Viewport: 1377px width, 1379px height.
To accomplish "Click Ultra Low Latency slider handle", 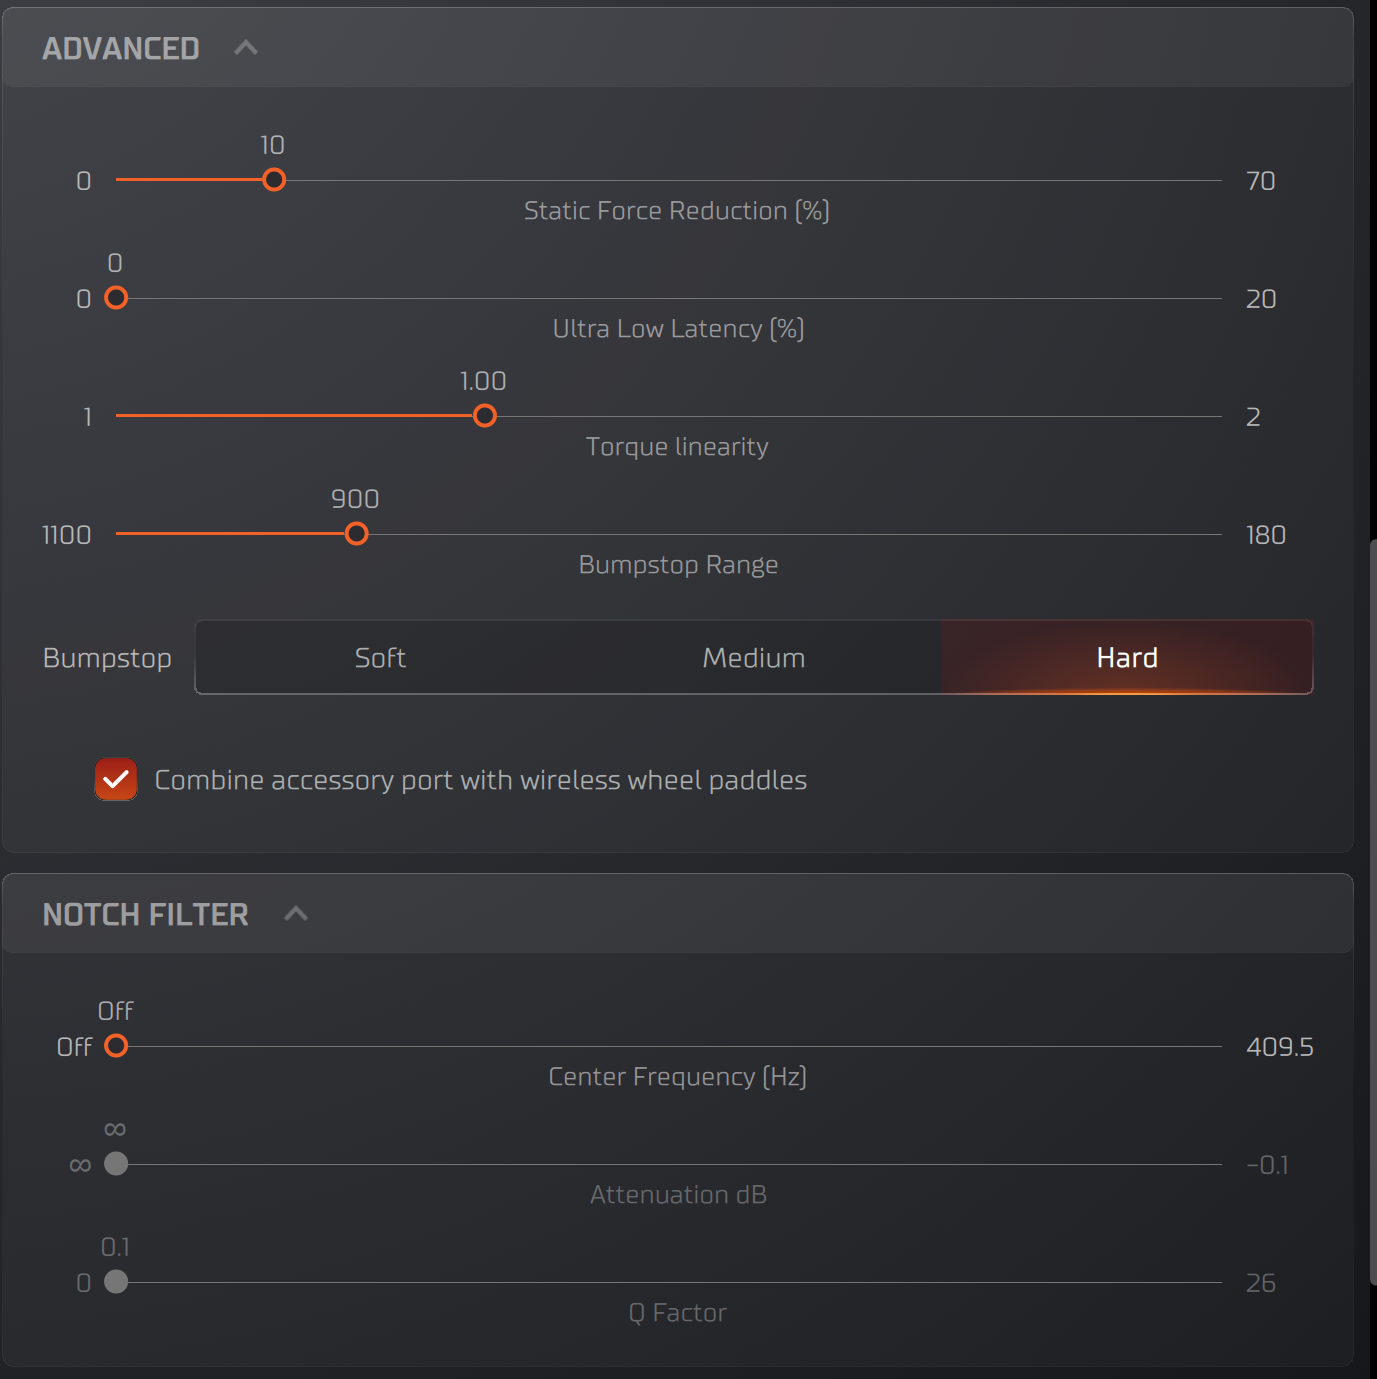I will 116,298.
